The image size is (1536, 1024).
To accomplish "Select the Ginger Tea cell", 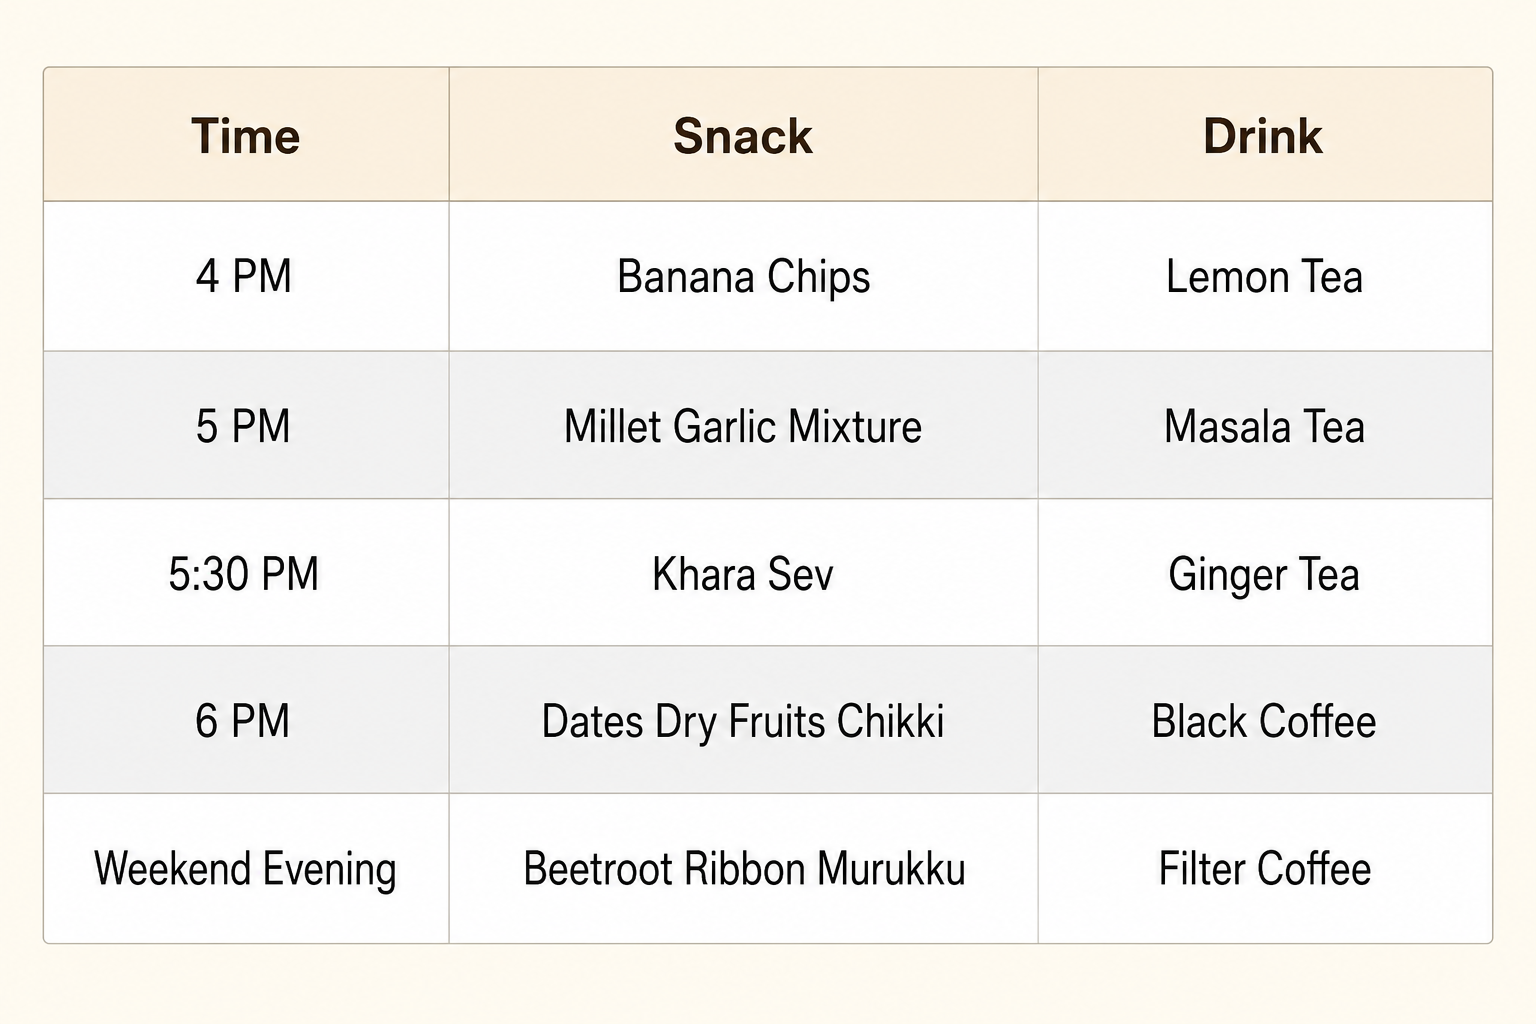I will point(1265,572).
